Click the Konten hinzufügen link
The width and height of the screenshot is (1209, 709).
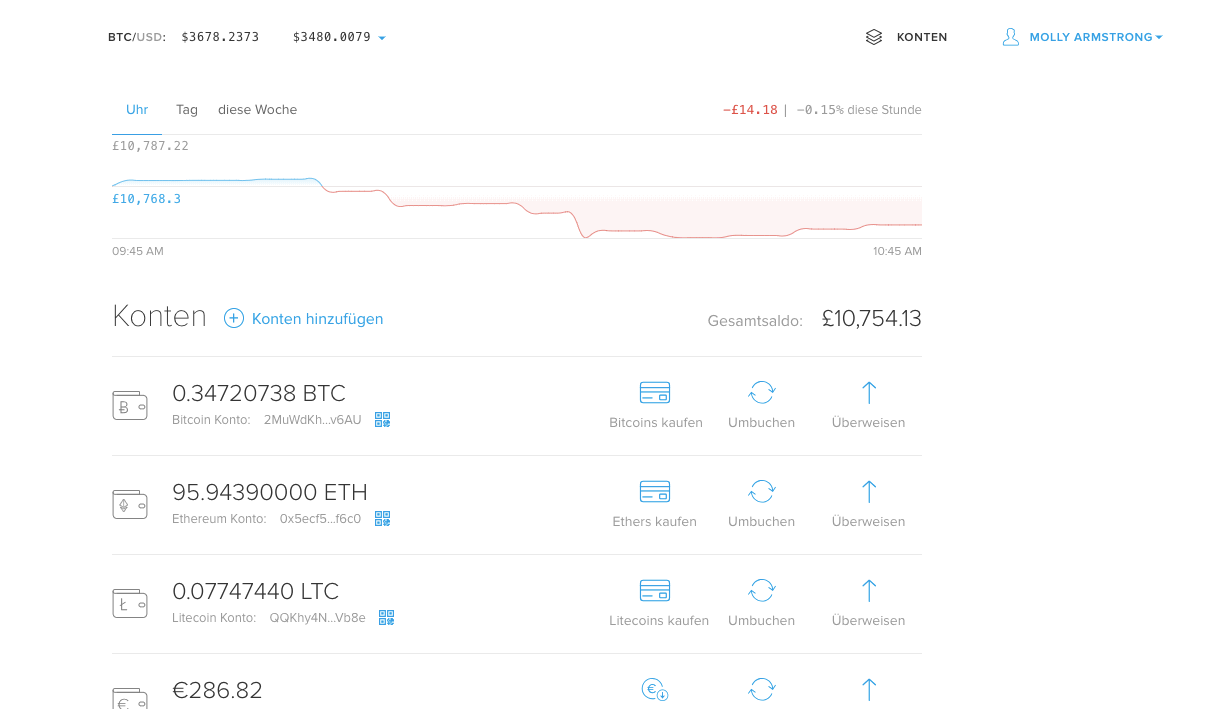point(318,319)
